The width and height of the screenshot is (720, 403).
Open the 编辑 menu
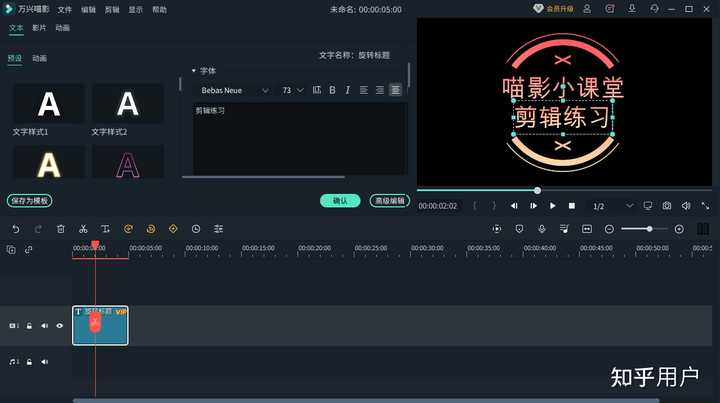click(x=88, y=10)
